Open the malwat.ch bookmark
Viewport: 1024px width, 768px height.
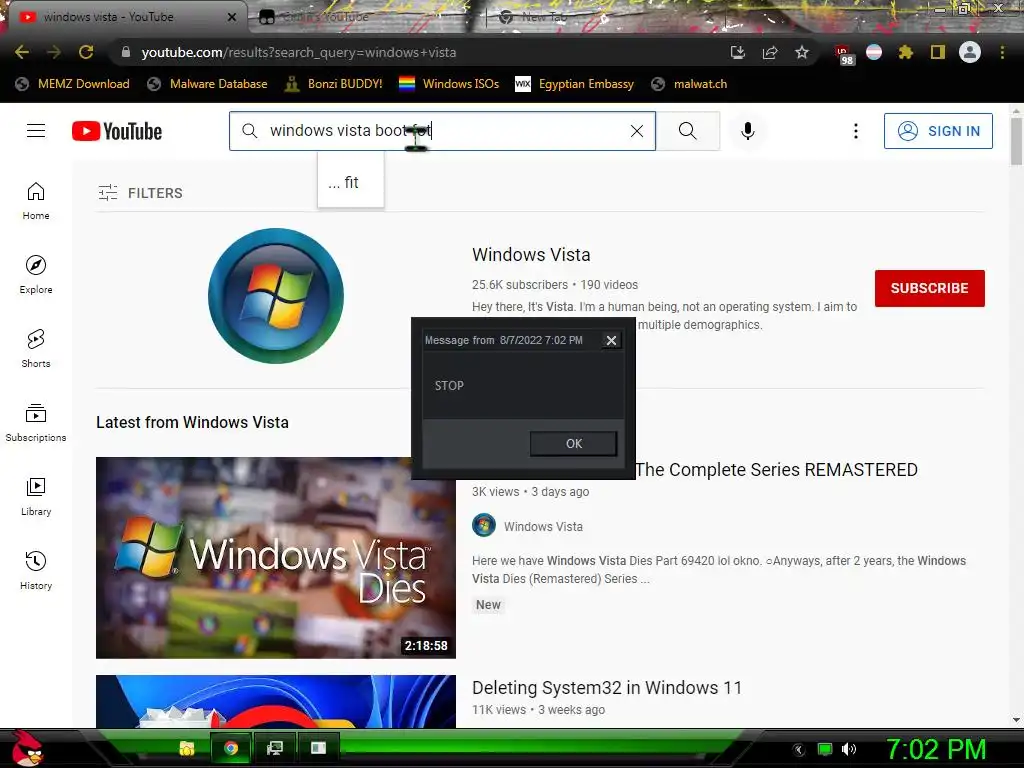pos(689,84)
